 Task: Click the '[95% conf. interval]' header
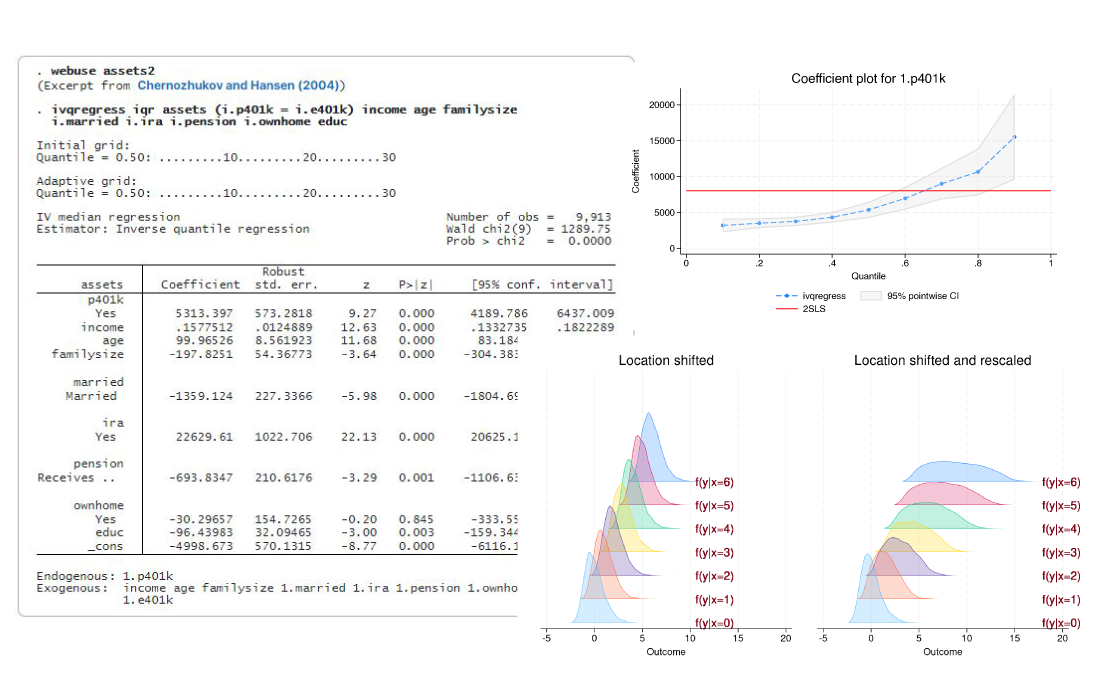(x=542, y=285)
